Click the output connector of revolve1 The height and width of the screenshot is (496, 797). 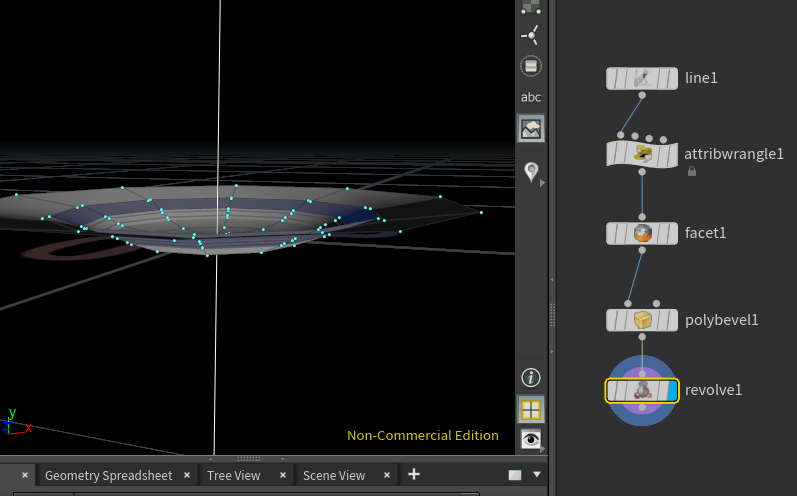tap(642, 408)
